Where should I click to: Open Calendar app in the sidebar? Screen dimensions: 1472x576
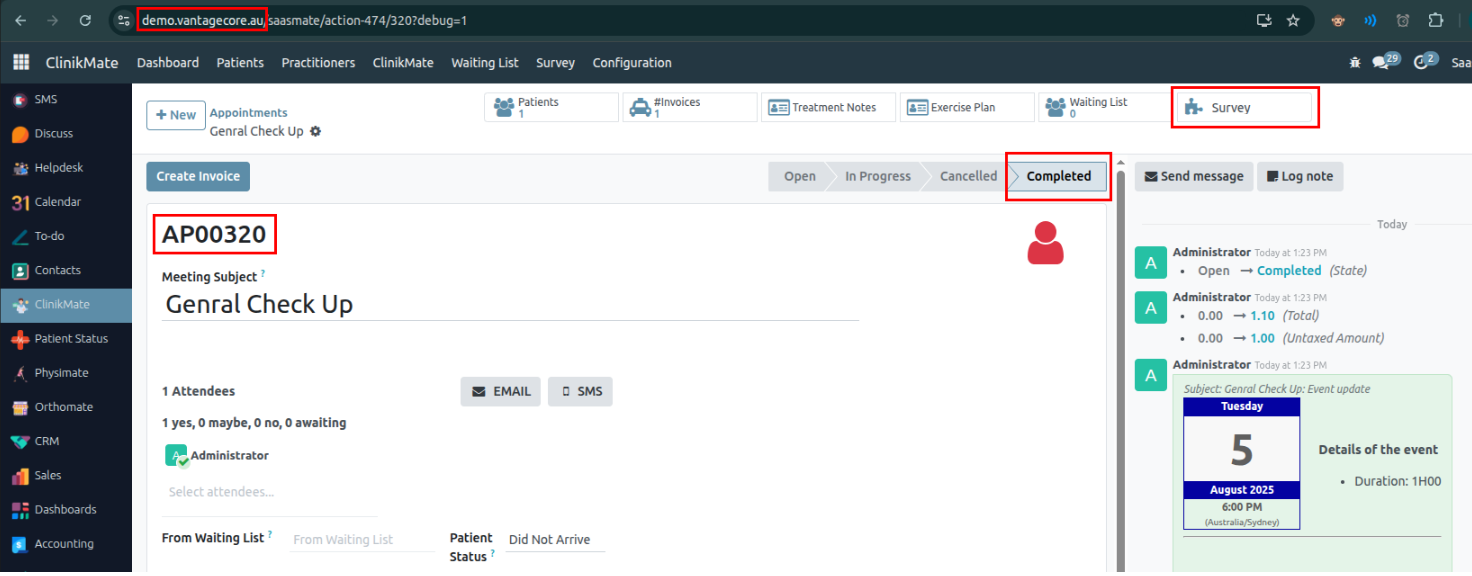click(x=57, y=202)
